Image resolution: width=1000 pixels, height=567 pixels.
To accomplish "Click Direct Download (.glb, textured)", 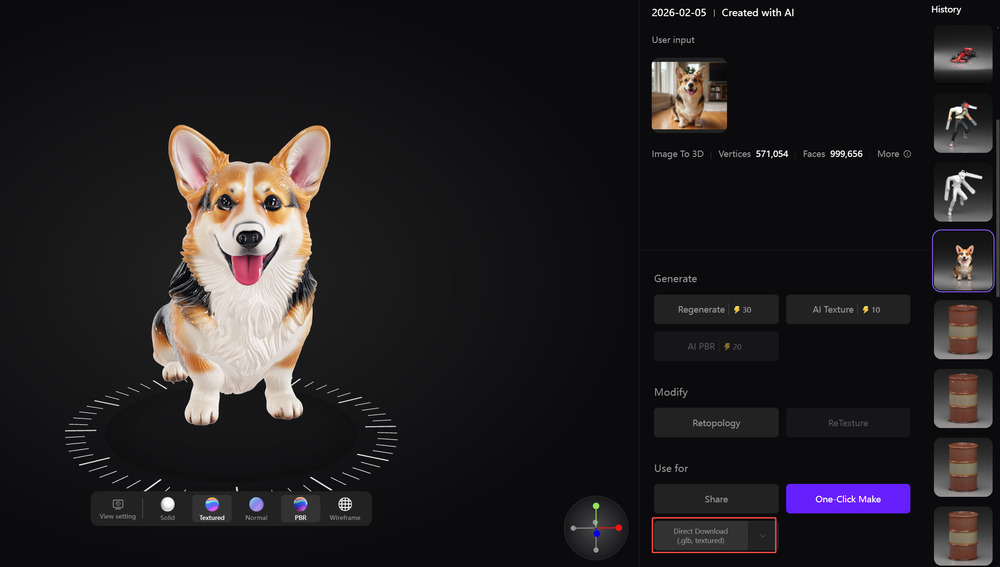I will click(700, 536).
